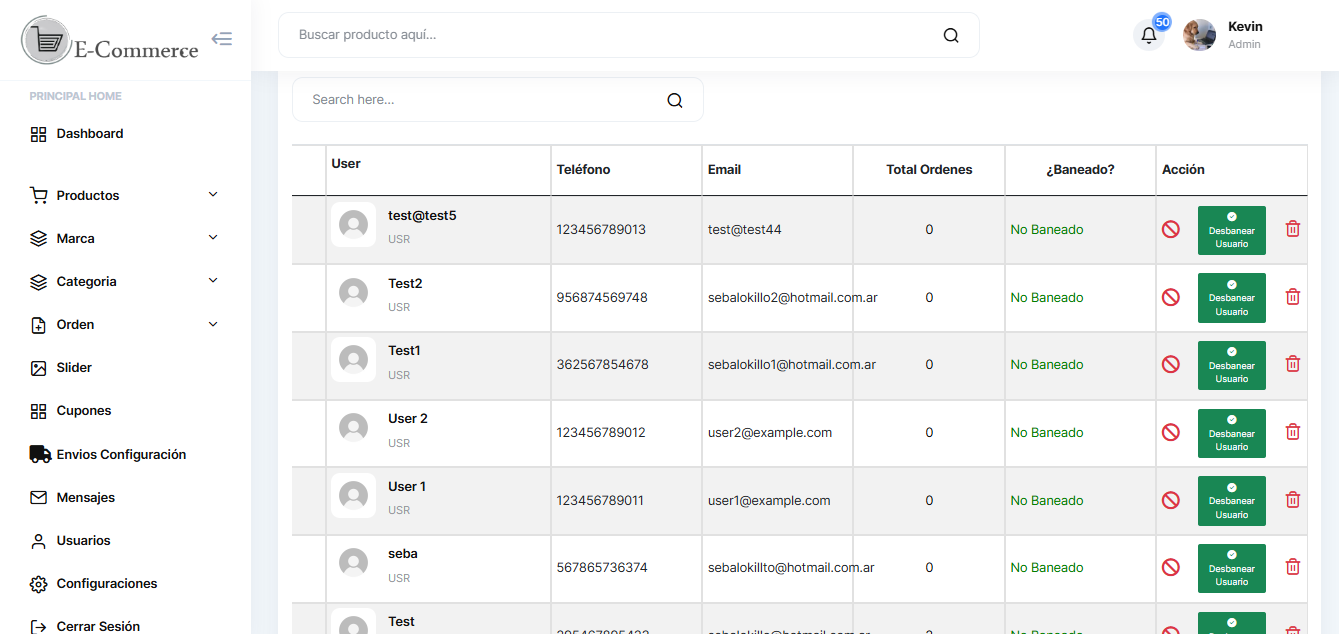The height and width of the screenshot is (634, 1339).
Task: Click the notification bell icon
Action: tap(1148, 36)
